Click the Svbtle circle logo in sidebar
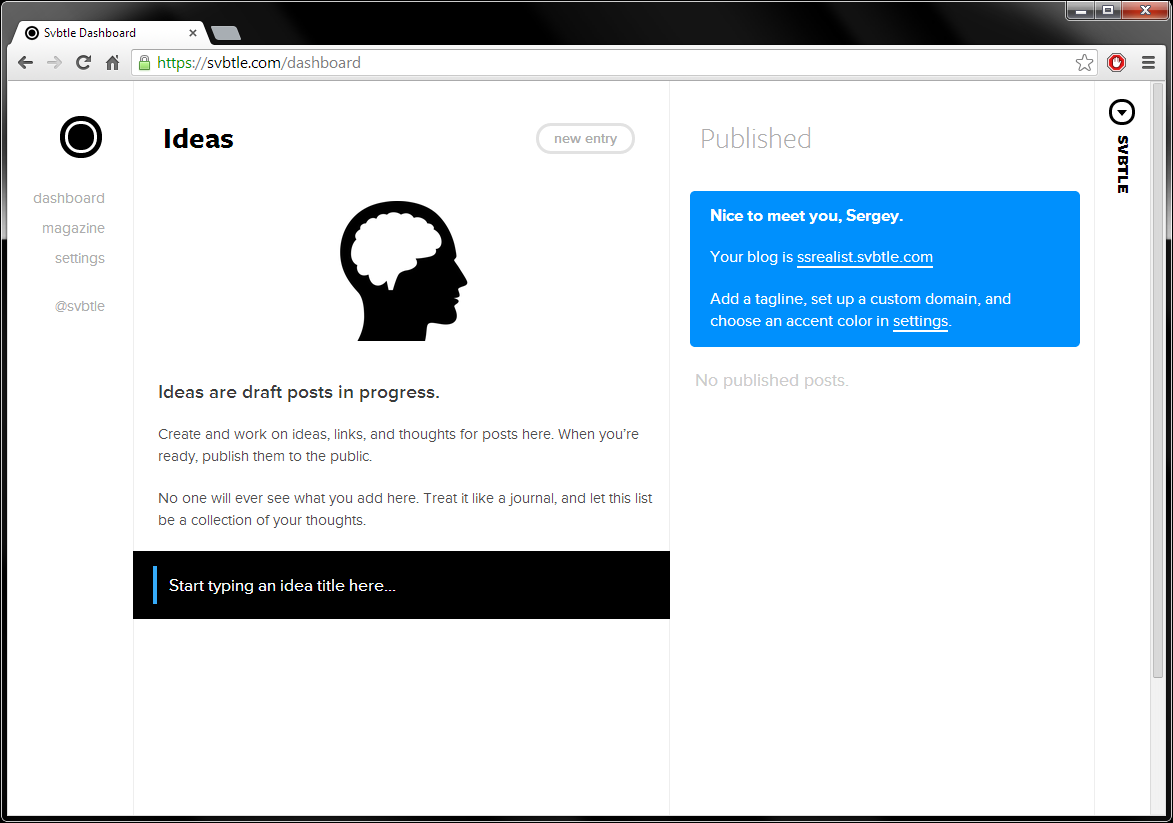The height and width of the screenshot is (823, 1173). (81, 137)
